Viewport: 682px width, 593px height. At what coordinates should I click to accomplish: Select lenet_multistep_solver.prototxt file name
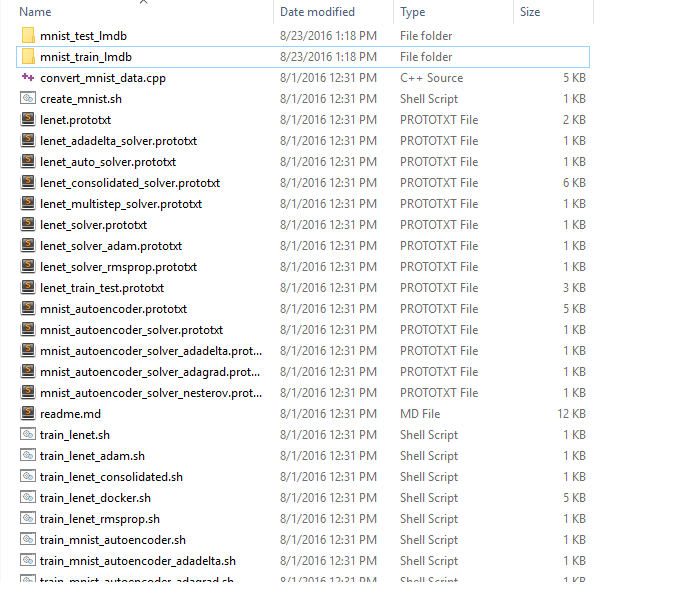[x=121, y=204]
